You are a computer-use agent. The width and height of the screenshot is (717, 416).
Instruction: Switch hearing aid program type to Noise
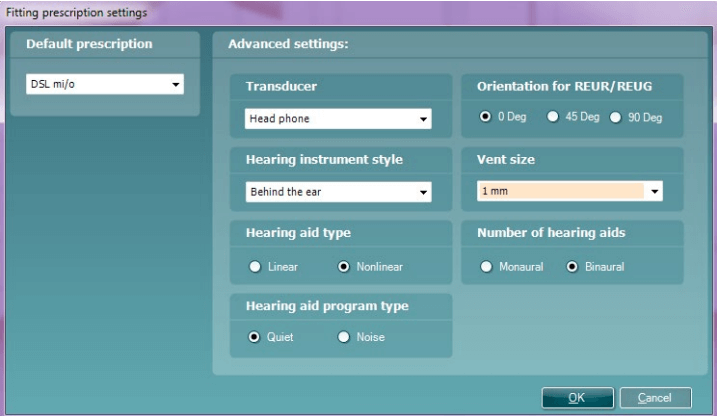(345, 337)
